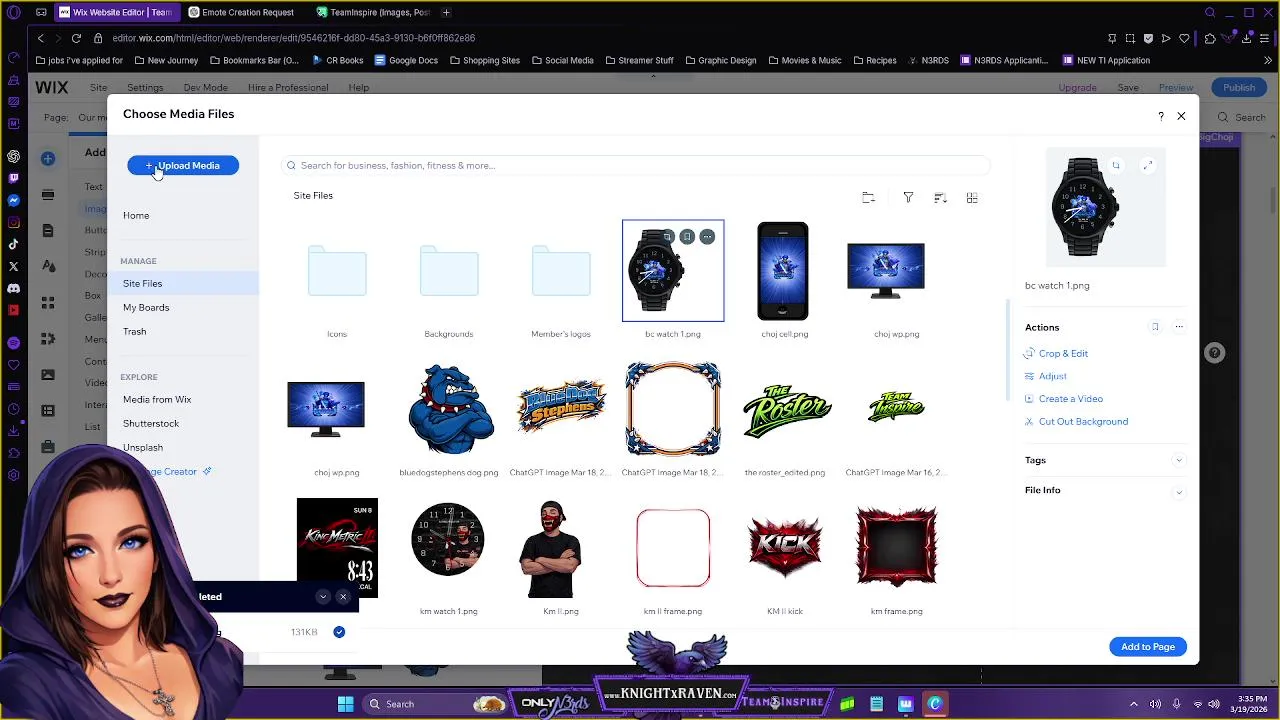
Task: Click Preview in Wix top bar
Action: (1176, 88)
